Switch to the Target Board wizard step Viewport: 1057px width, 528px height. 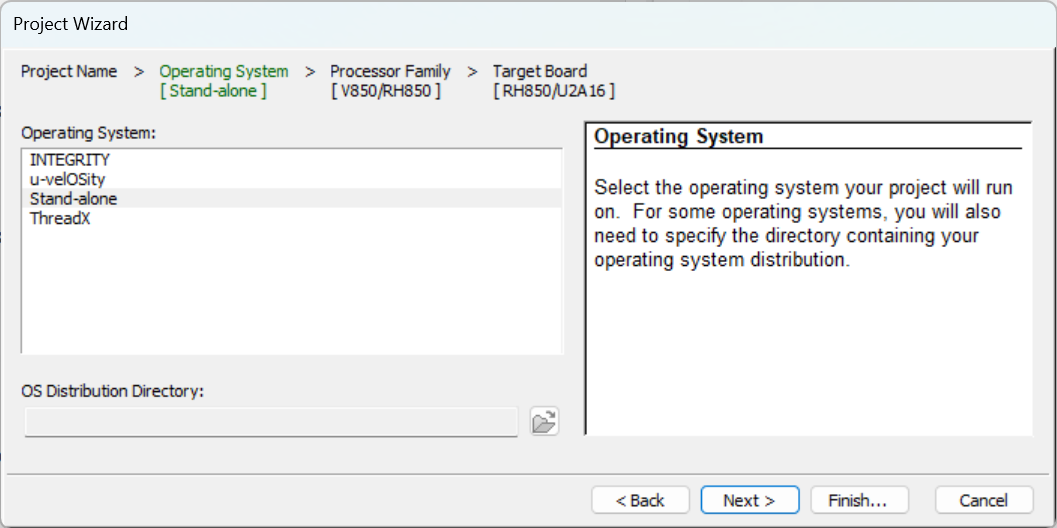(540, 72)
